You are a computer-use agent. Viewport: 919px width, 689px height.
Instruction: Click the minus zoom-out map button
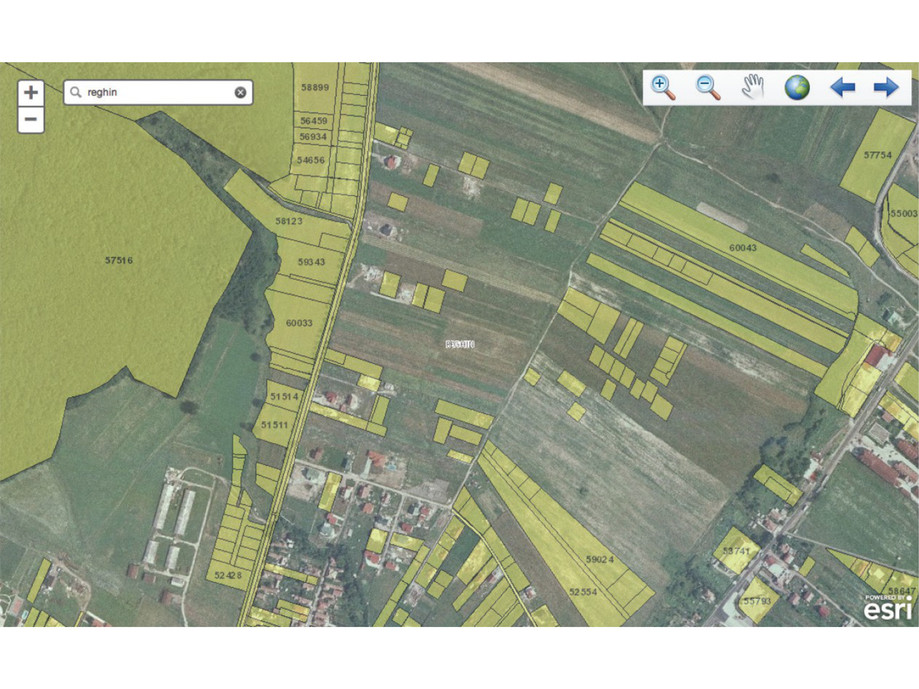(31, 120)
